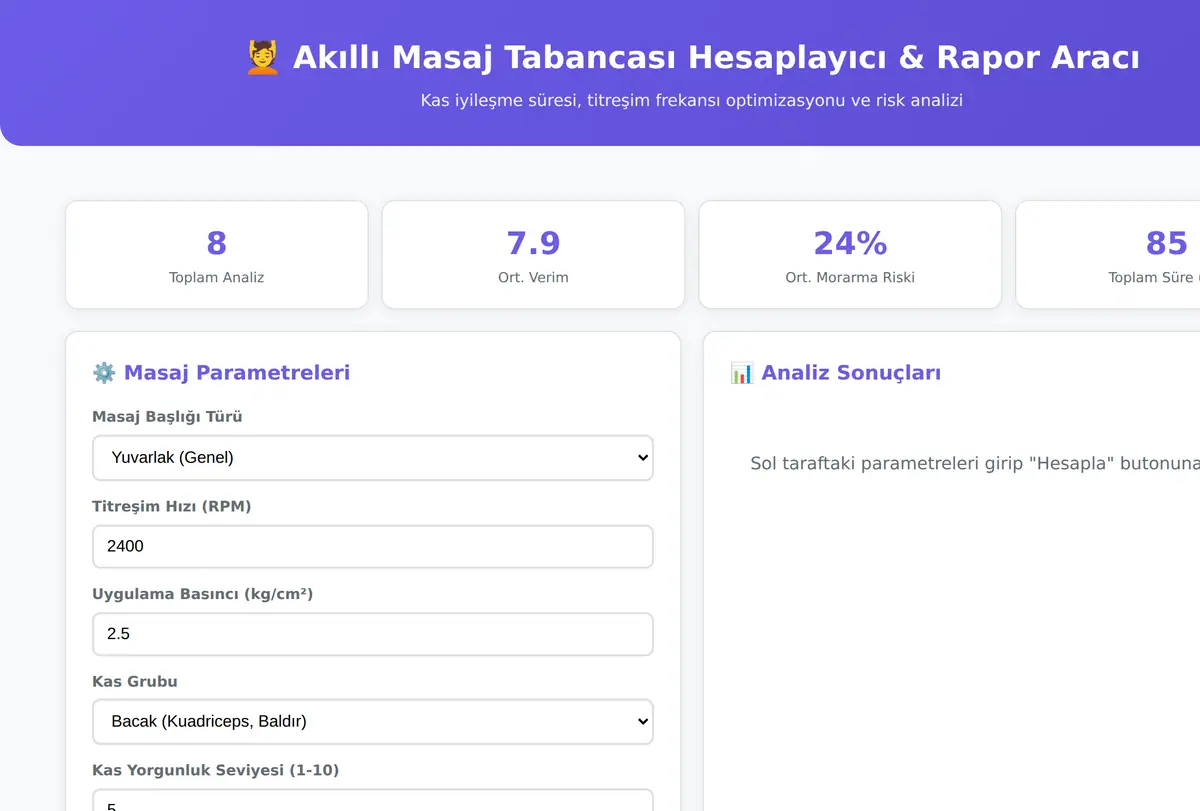Click the 'Kas Yorgunluk Seviyesi (1-10)' label

point(216,770)
